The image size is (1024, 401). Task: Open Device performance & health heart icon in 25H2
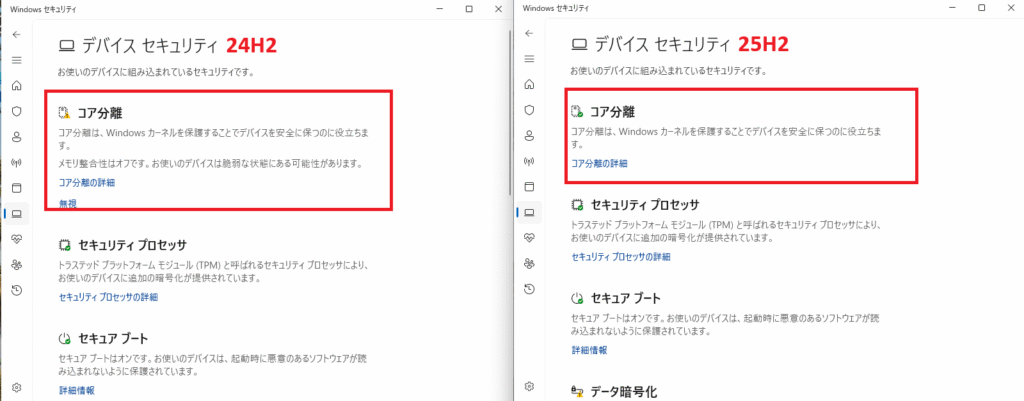click(x=528, y=239)
